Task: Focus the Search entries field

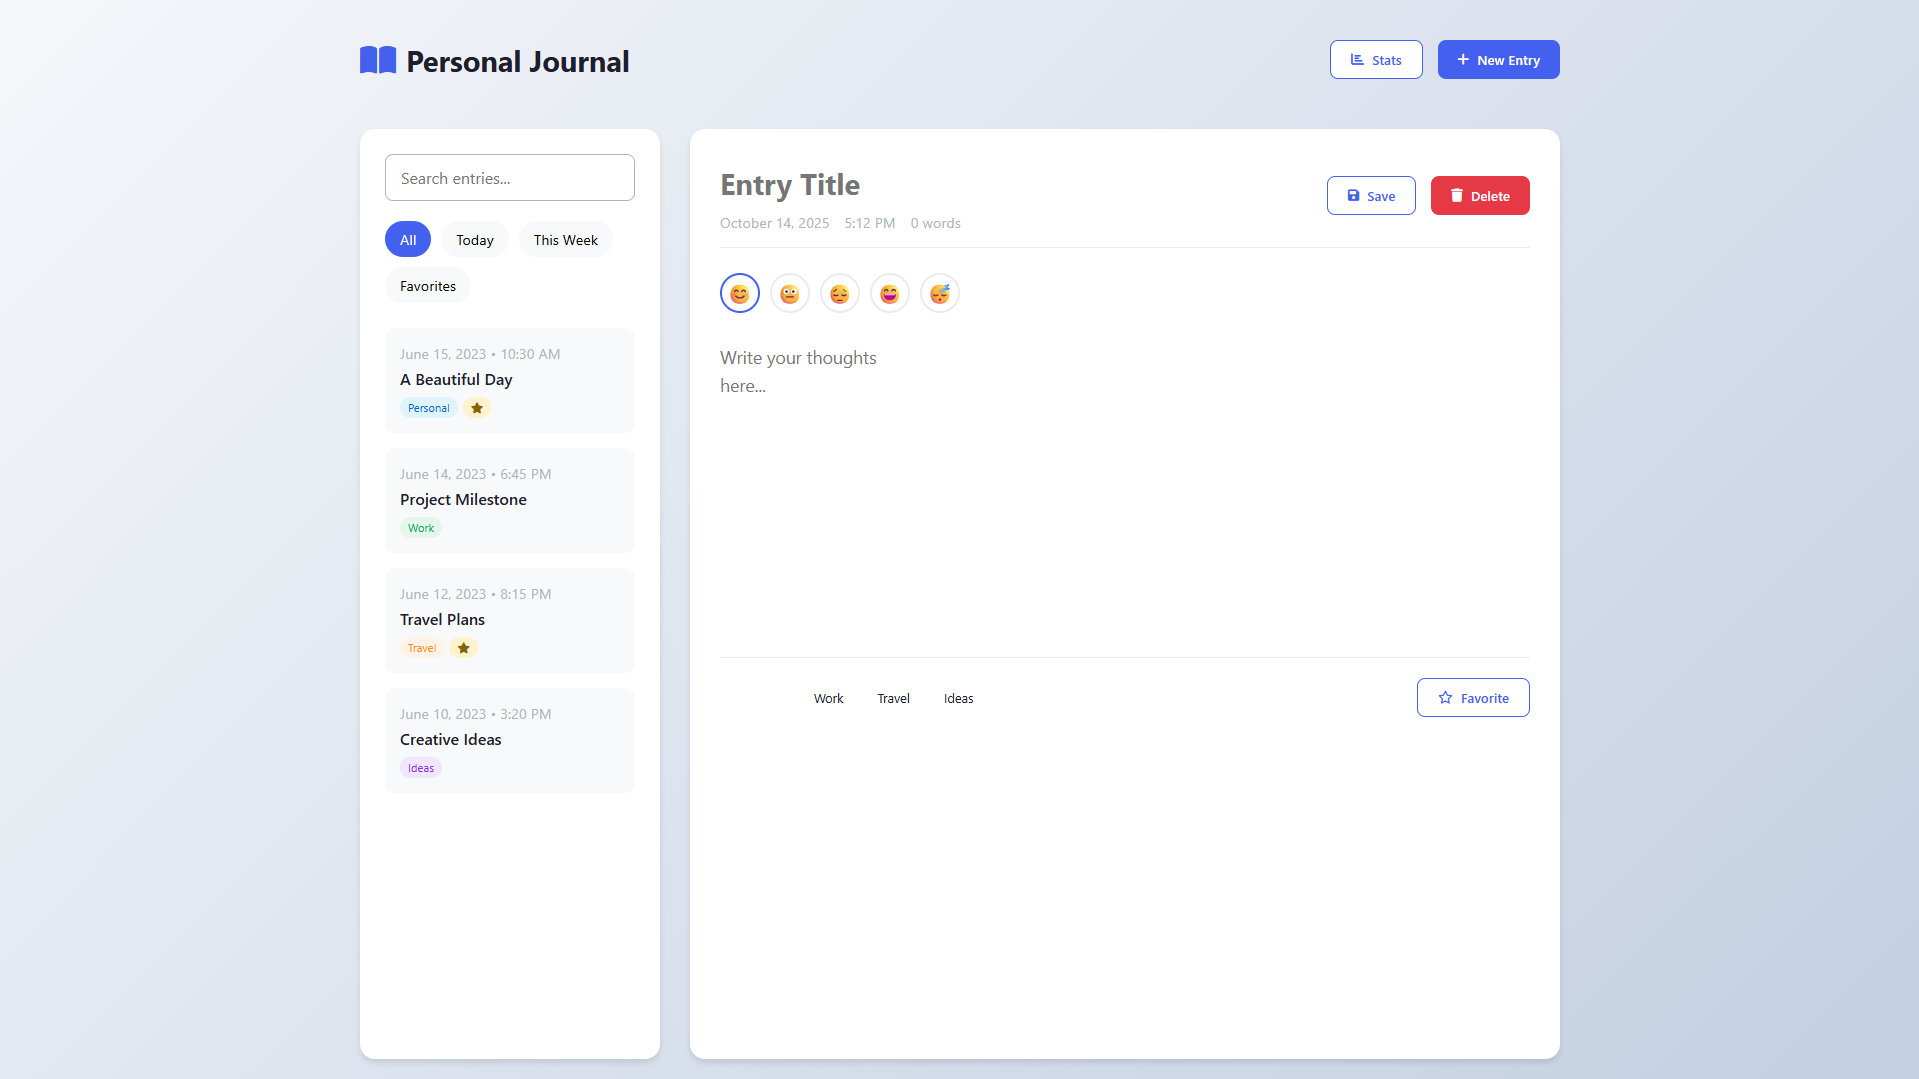Action: (x=509, y=178)
